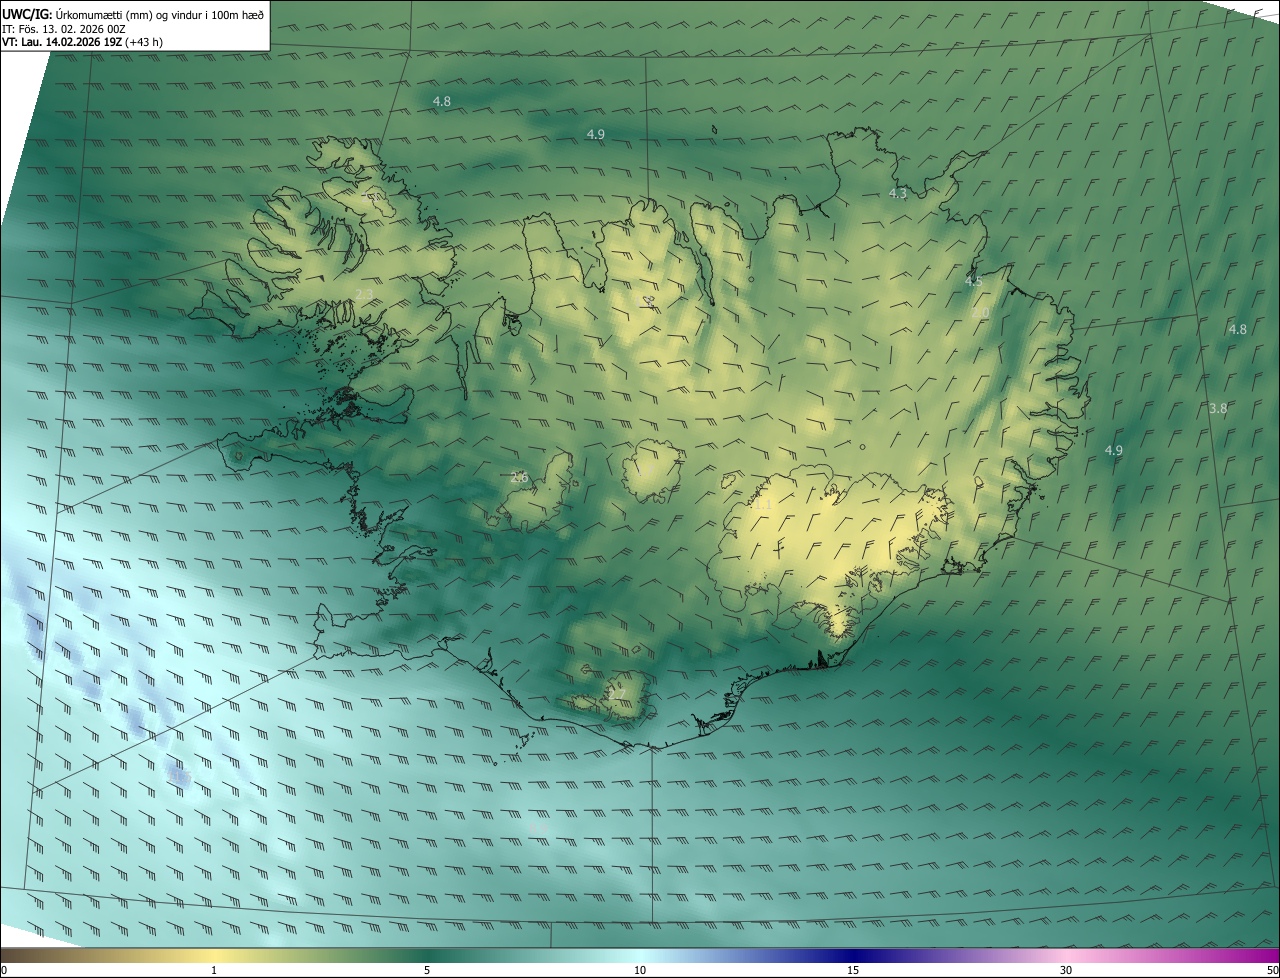Click the '30' tick on the color scale

click(1066, 970)
